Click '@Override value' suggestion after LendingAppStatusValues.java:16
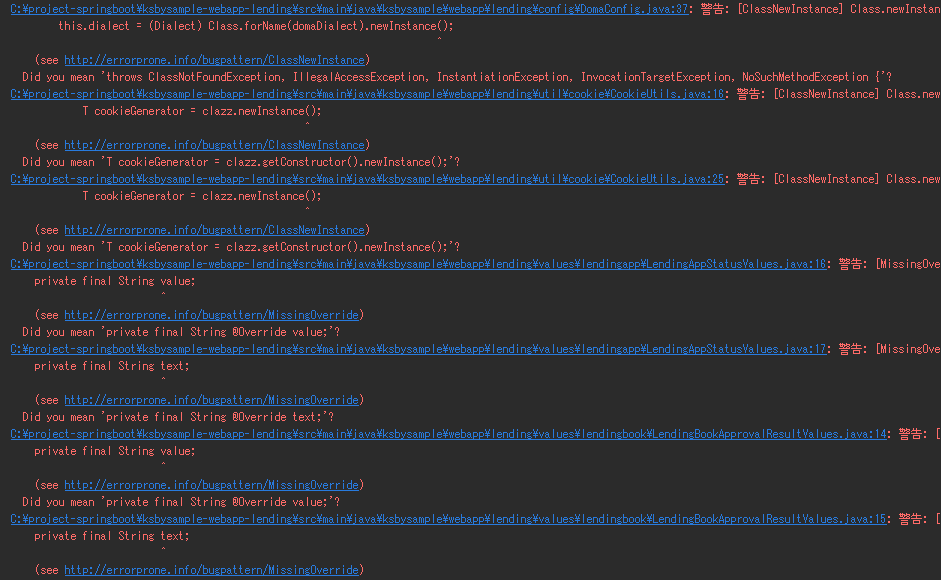 [x=181, y=332]
